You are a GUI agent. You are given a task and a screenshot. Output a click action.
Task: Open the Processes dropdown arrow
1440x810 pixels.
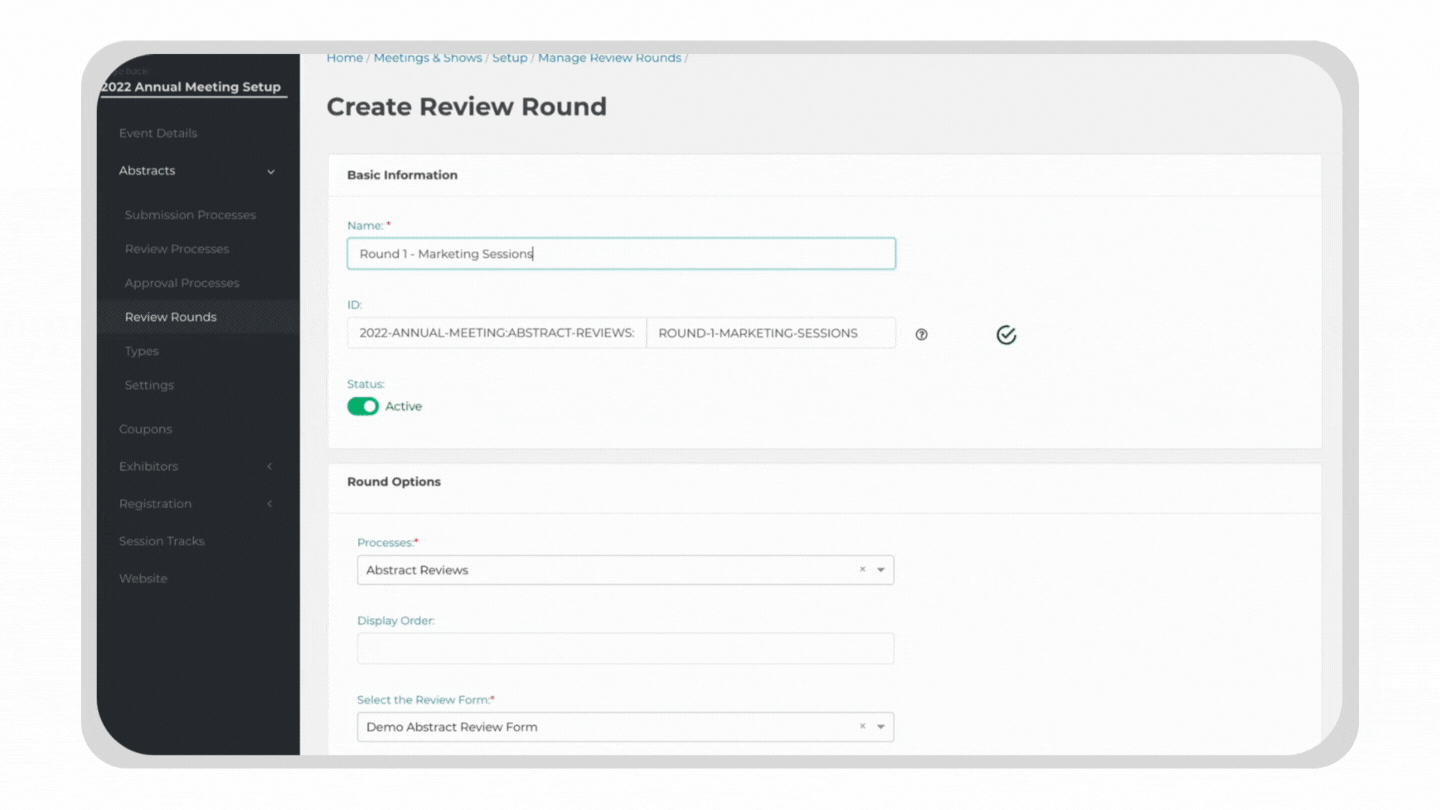(x=881, y=570)
